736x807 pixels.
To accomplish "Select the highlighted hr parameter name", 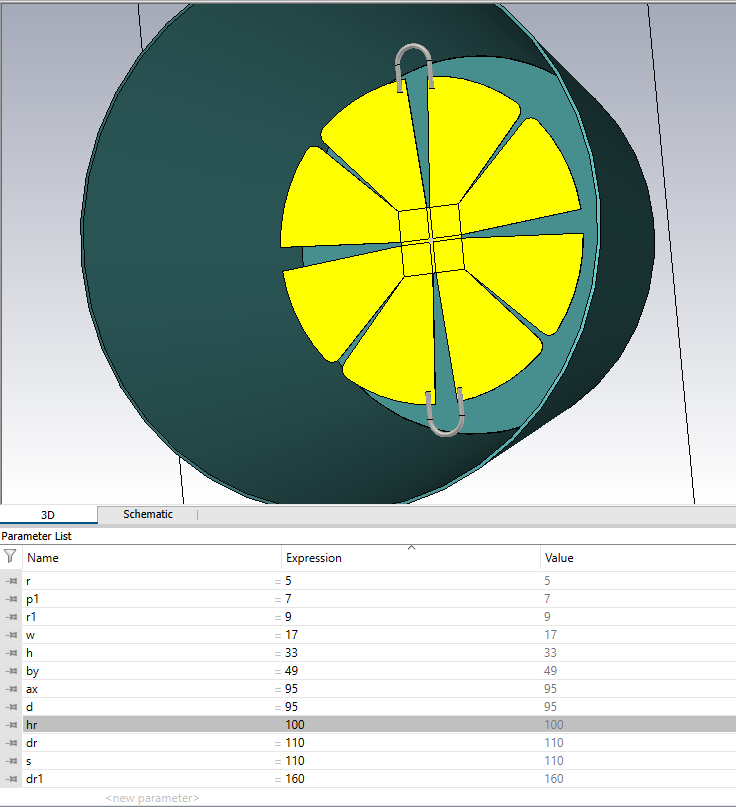I will 31,725.
